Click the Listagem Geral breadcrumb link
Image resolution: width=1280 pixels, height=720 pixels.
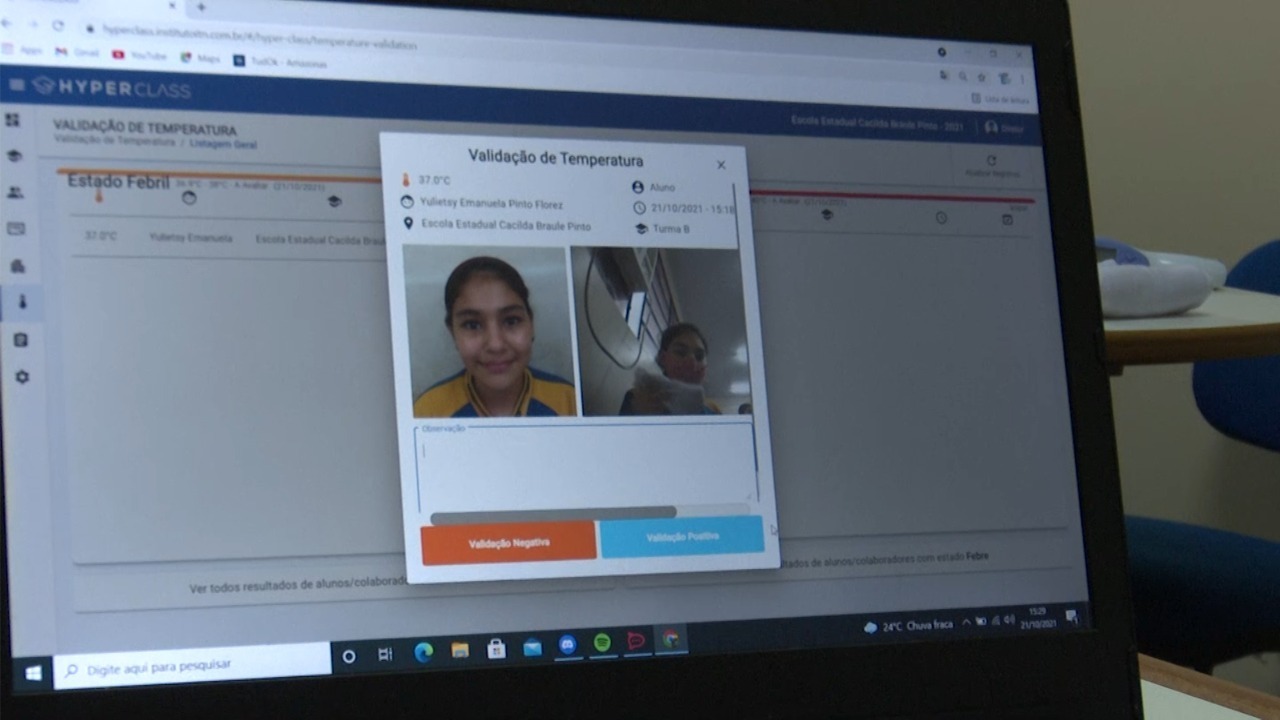click(223, 145)
